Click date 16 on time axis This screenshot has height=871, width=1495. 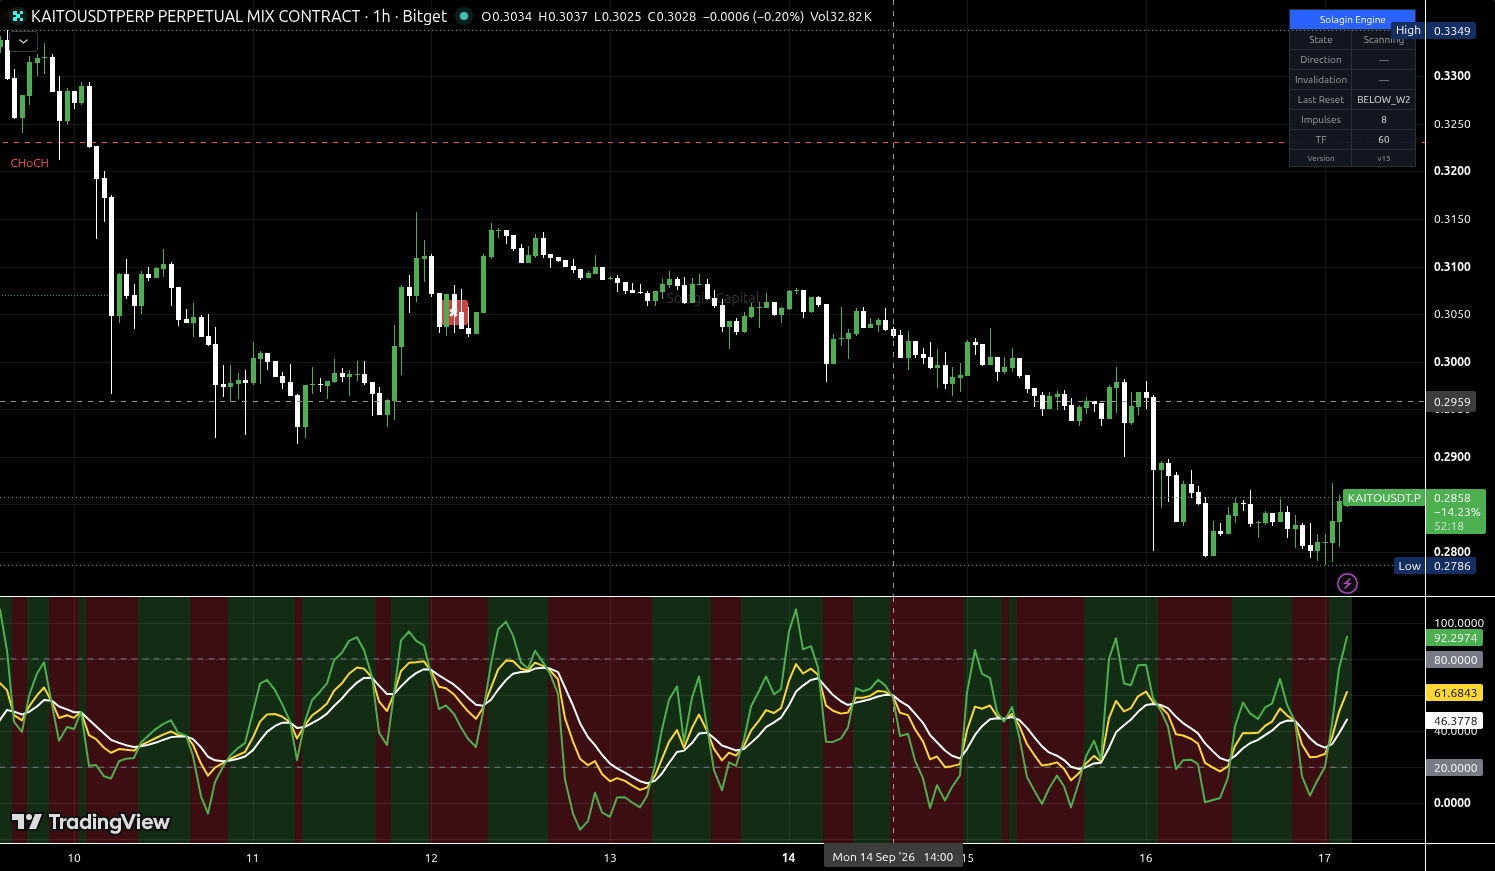click(1146, 858)
